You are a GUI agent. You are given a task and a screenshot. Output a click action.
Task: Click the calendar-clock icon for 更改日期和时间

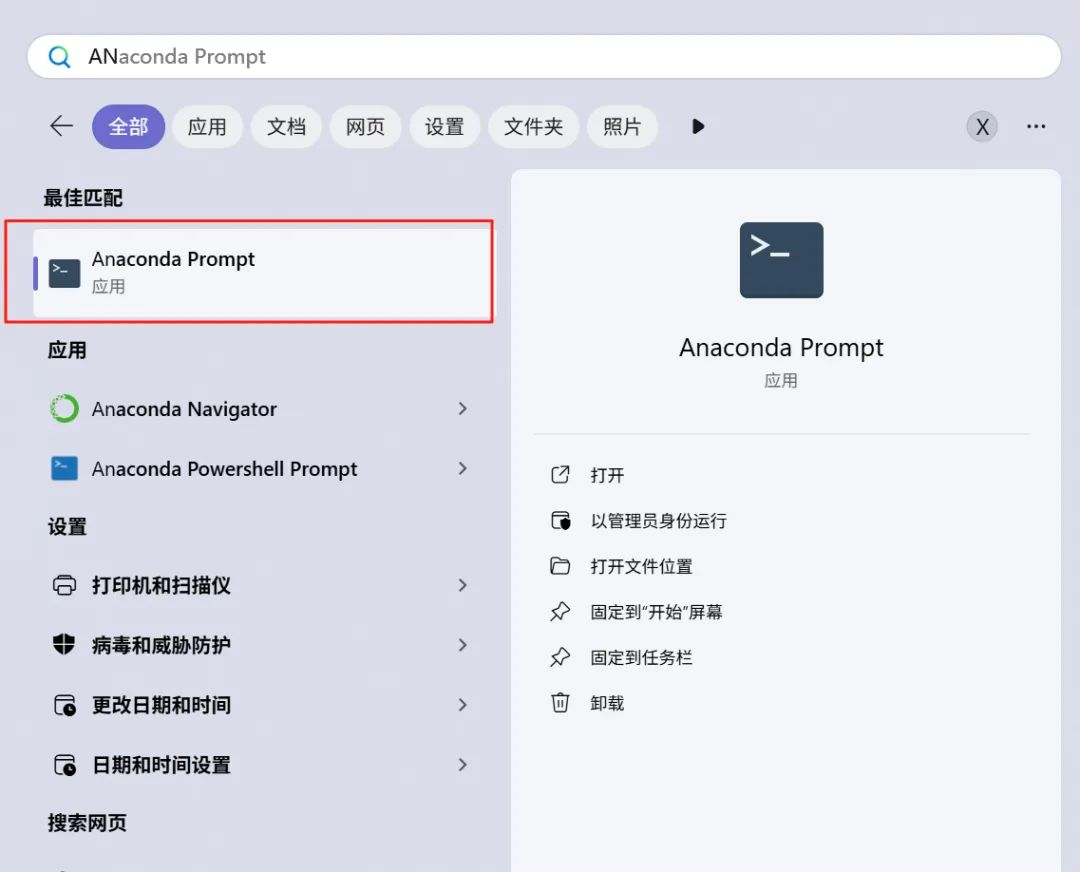[65, 705]
